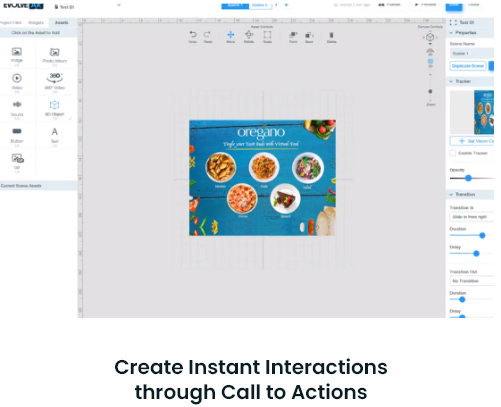Click the plus icon to add scene
Screen dimensions: 501x407
coord(286,5)
